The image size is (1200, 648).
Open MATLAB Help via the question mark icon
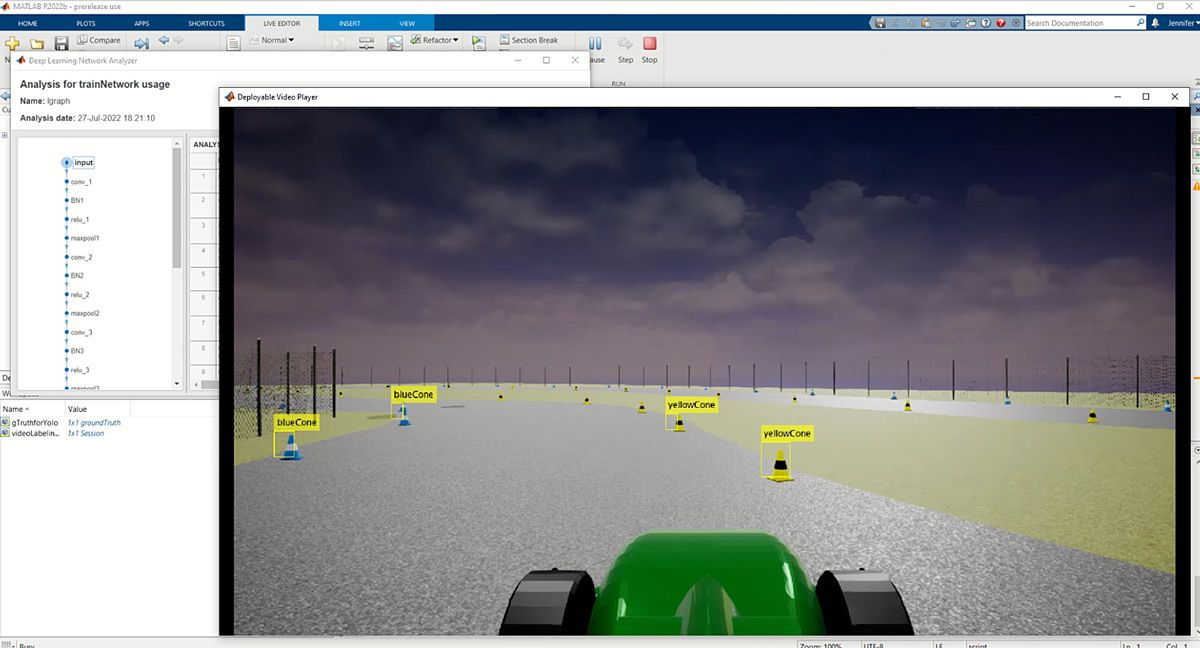pyautogui.click(x=986, y=22)
